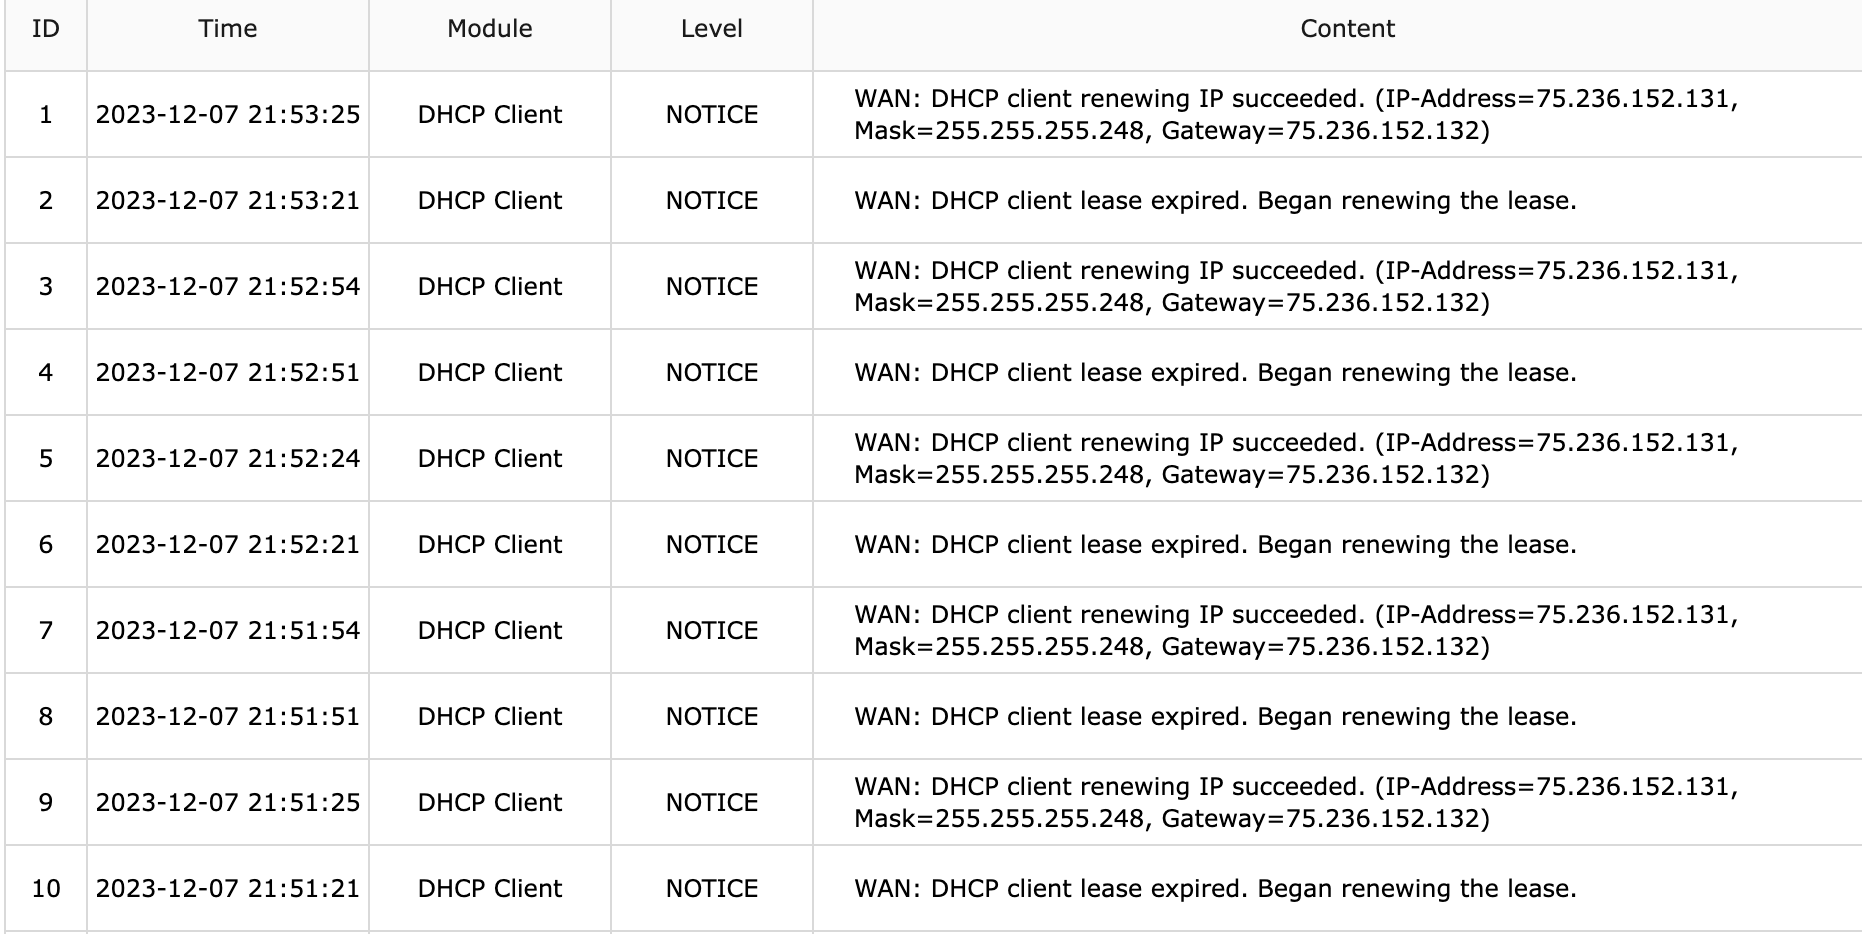Viewport: 1862px width, 934px height.
Task: Click the Module column header
Action: [x=490, y=29]
